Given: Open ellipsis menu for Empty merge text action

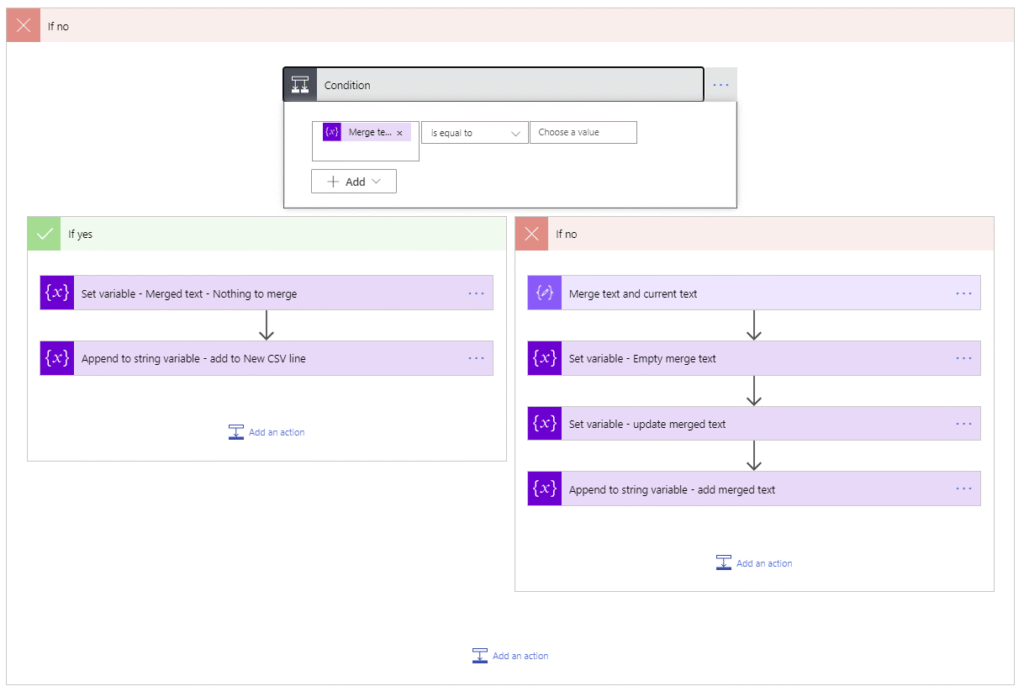Looking at the screenshot, I should (964, 358).
